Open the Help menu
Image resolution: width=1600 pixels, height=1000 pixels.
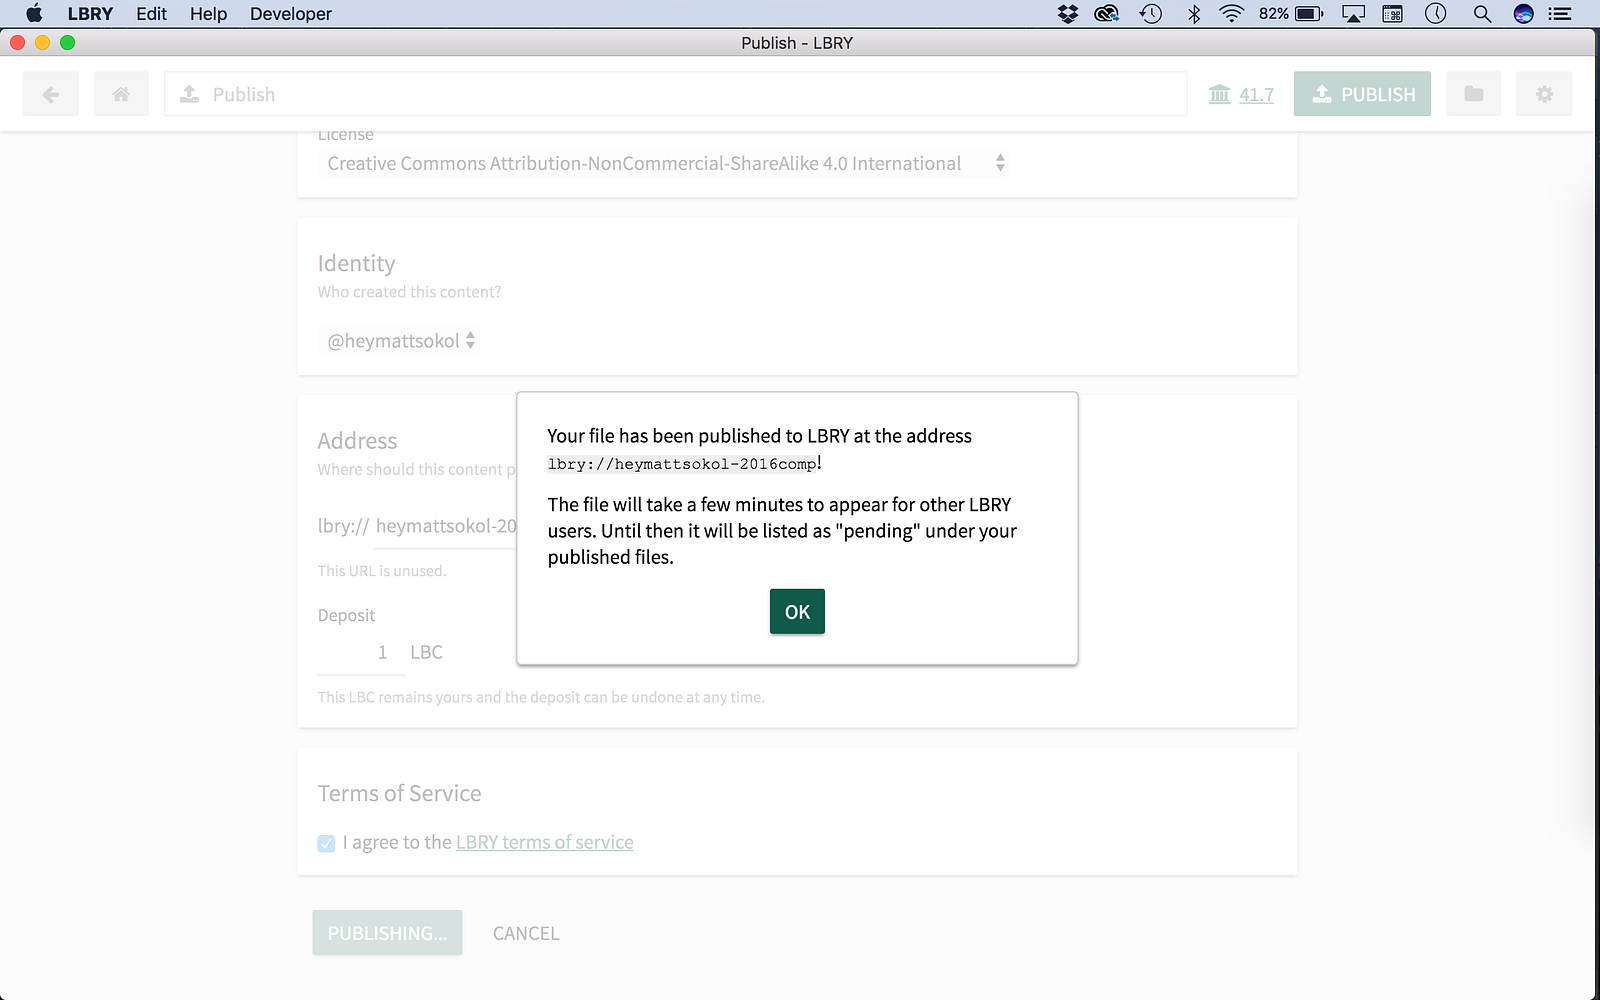coord(208,14)
